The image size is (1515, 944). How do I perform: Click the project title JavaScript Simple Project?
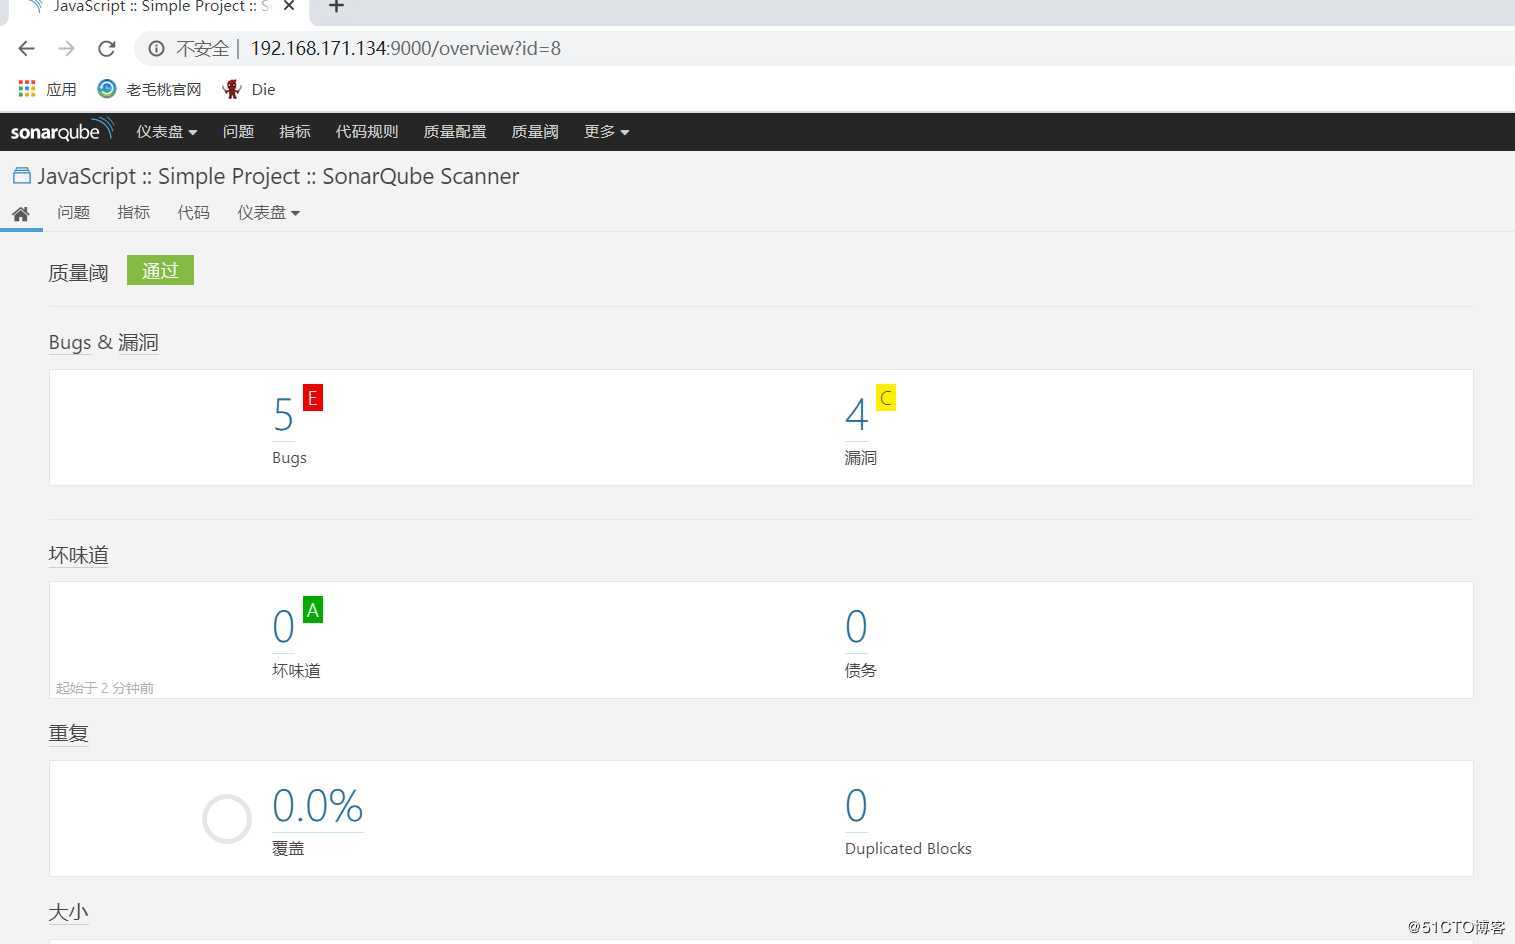point(278,176)
